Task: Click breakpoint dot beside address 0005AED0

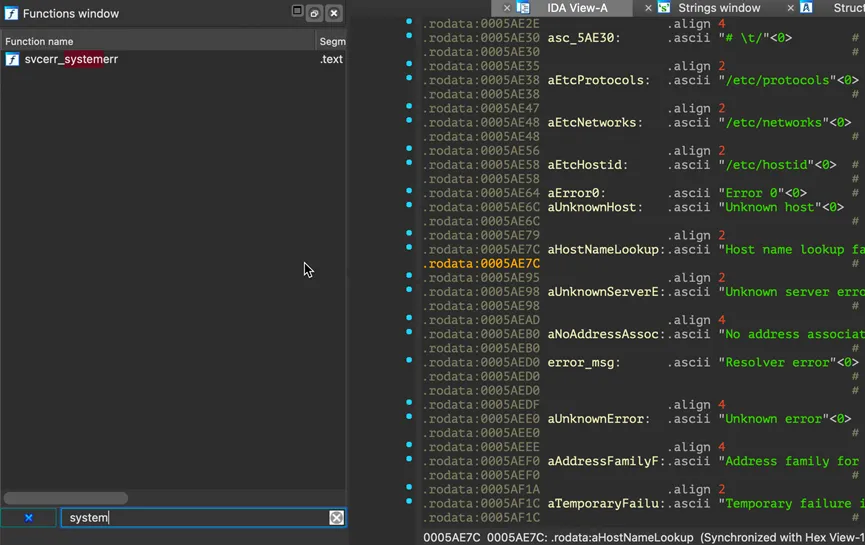Action: 409,360
